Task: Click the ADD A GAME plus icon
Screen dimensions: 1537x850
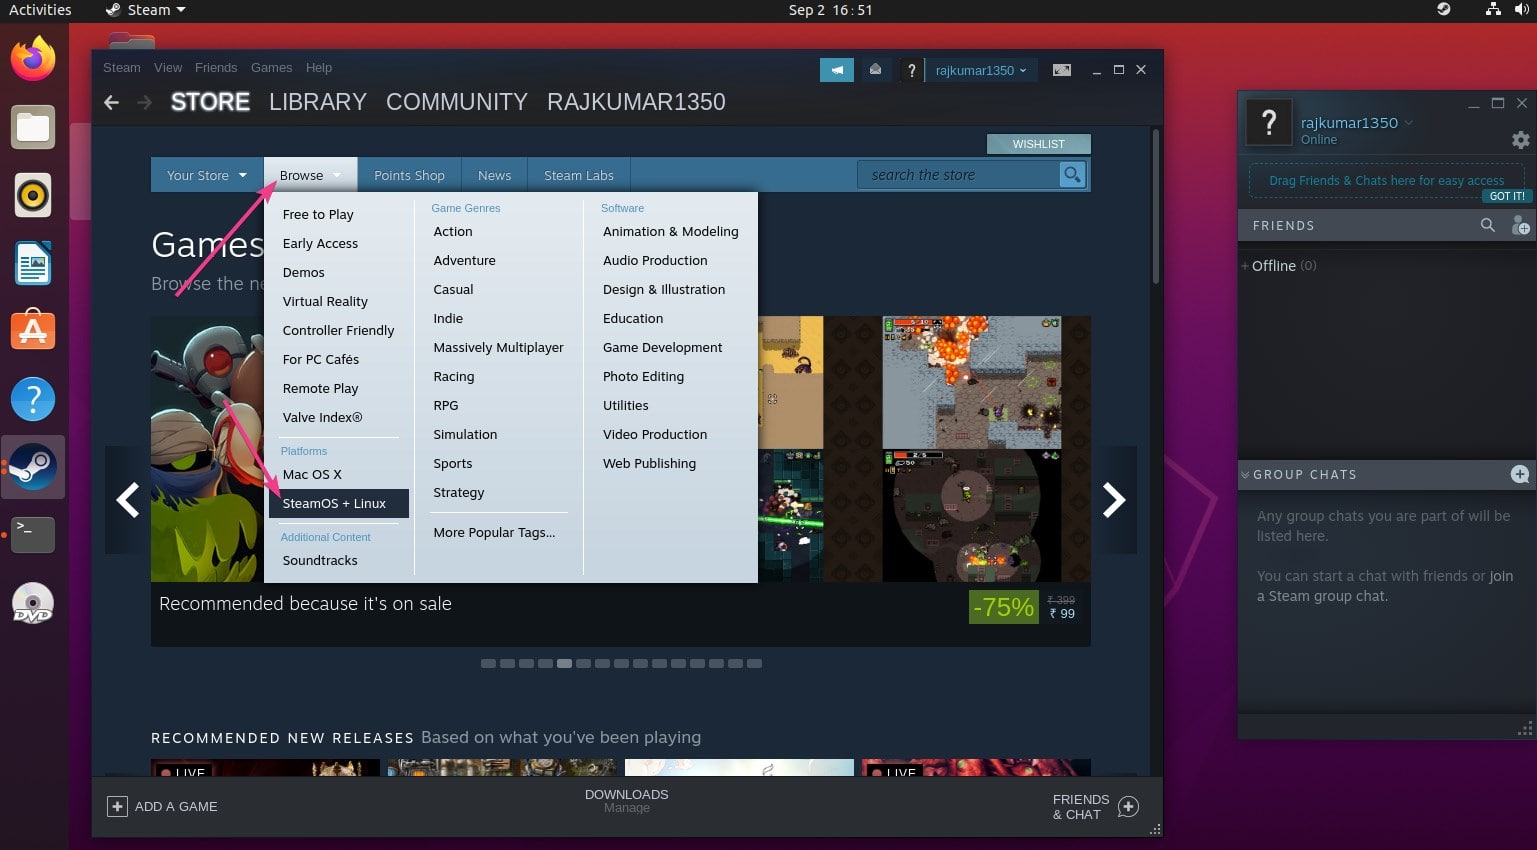Action: click(117, 806)
